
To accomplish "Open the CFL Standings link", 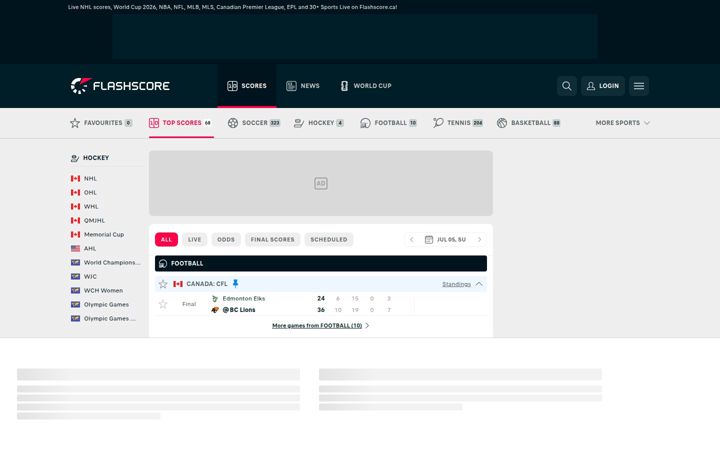I will tap(456, 284).
